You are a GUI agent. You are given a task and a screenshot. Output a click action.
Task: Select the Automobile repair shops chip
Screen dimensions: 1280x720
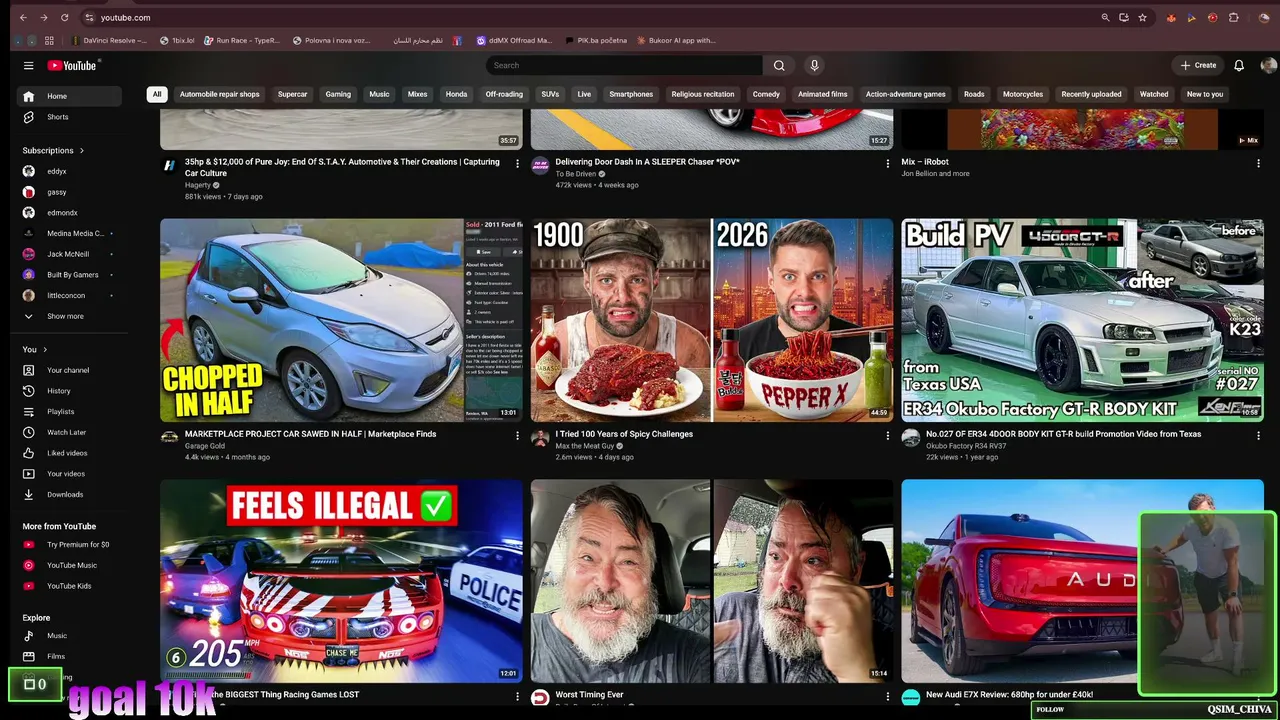(219, 94)
